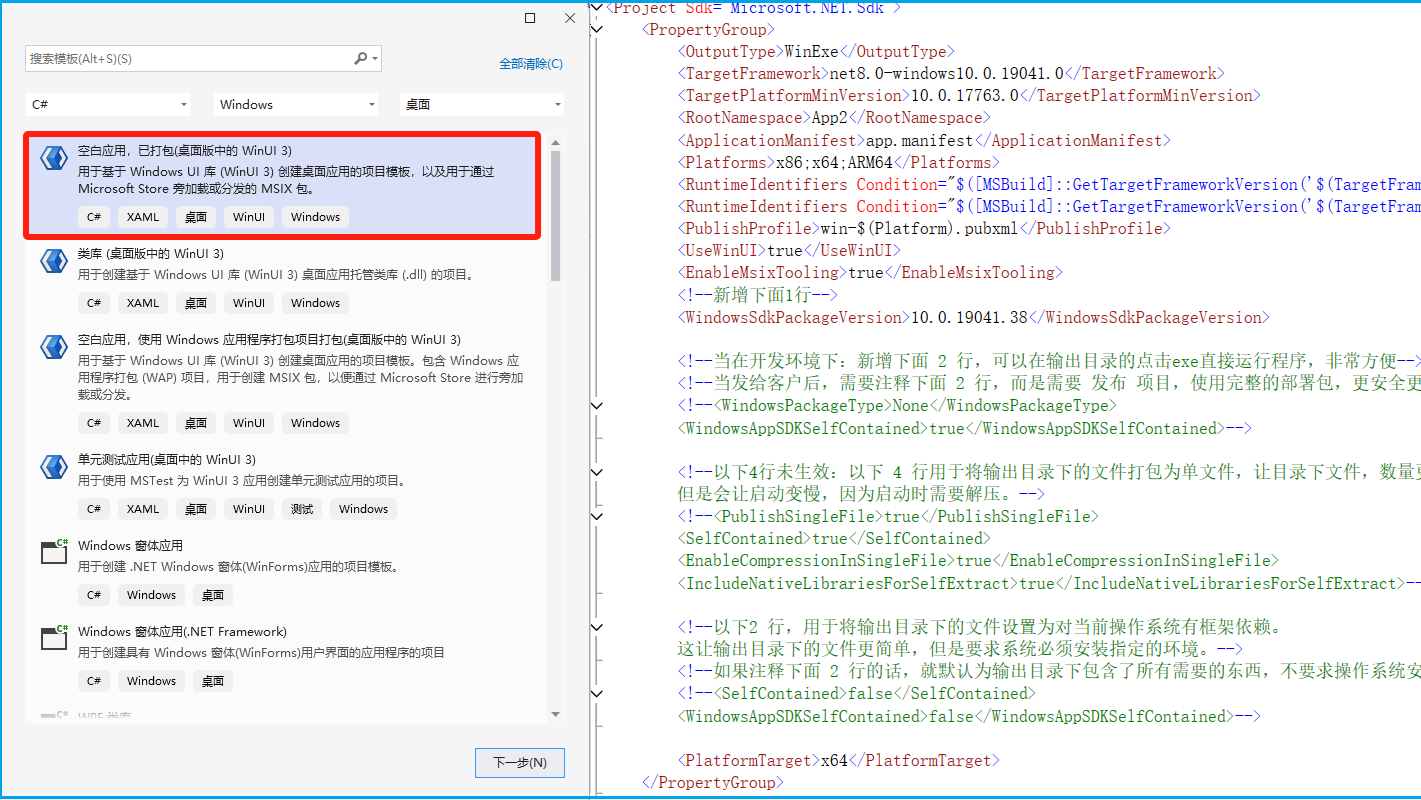Select Windows 窗体应用(.NET Framework) template title
The width and height of the screenshot is (1421, 800).
(x=182, y=632)
